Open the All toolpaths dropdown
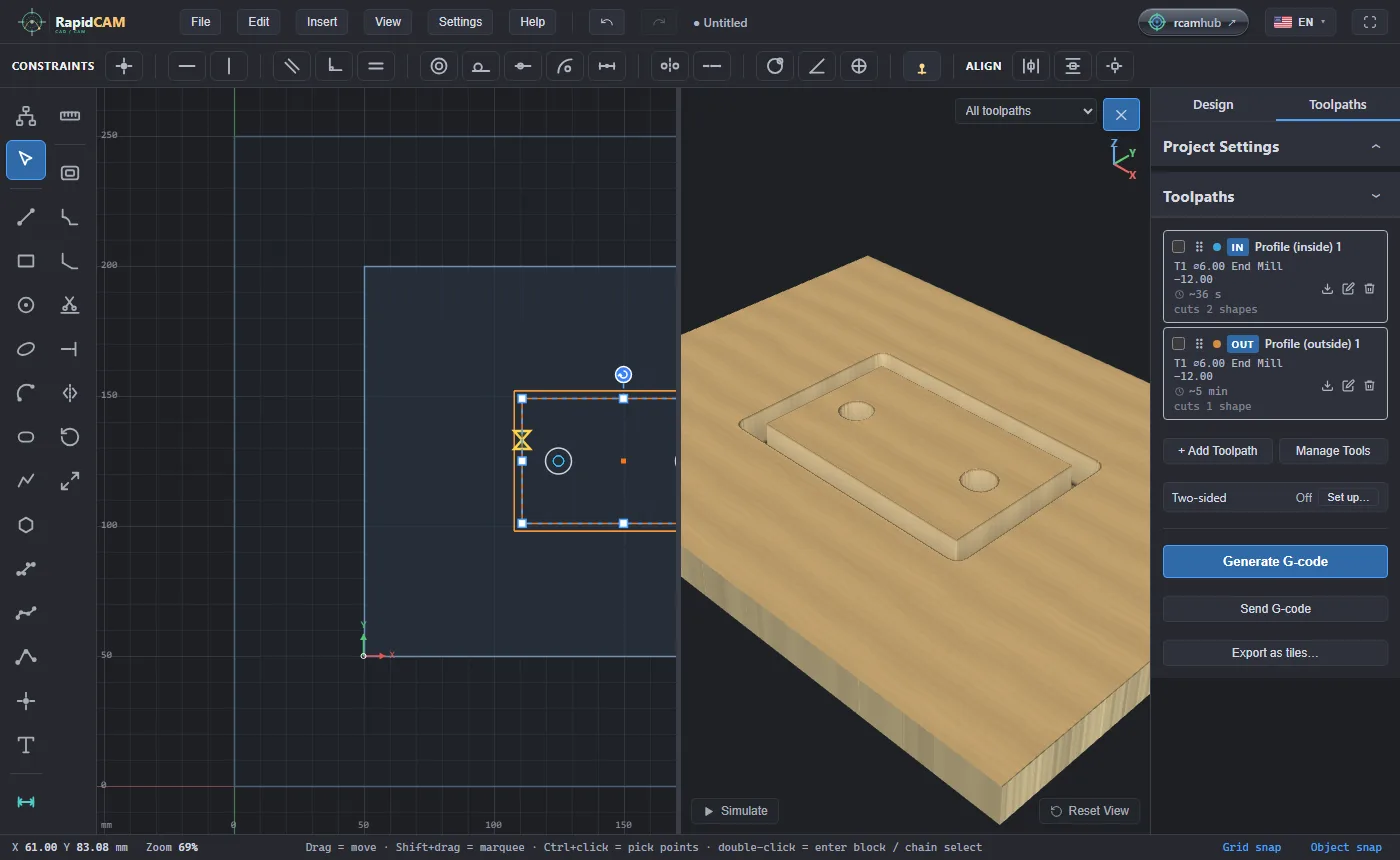 [x=1026, y=111]
